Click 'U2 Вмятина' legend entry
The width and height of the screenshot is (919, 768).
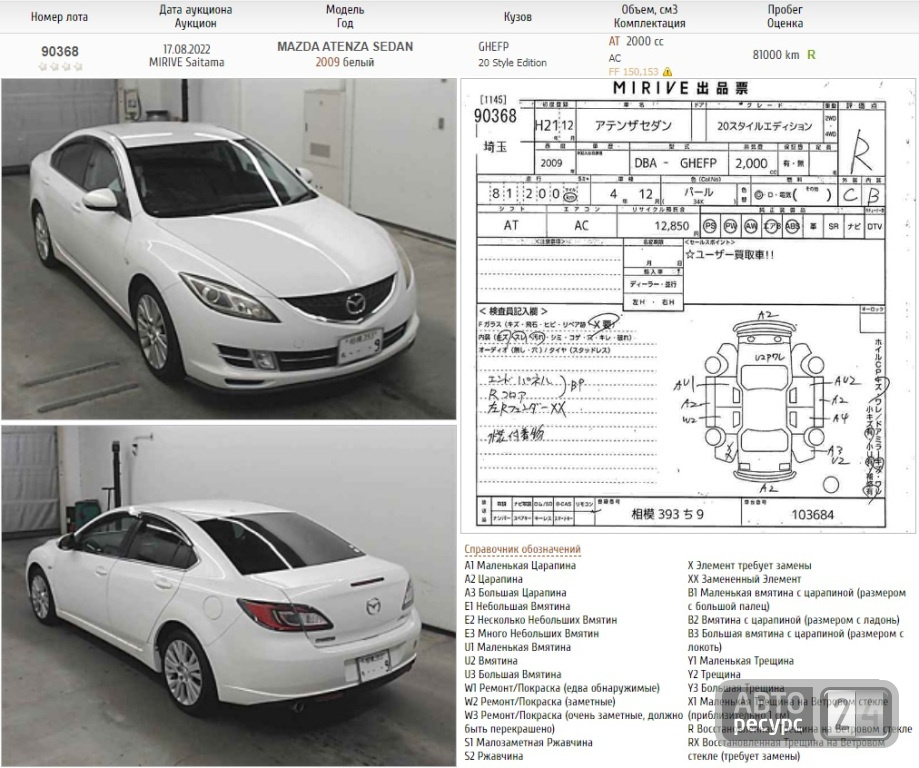pos(491,661)
